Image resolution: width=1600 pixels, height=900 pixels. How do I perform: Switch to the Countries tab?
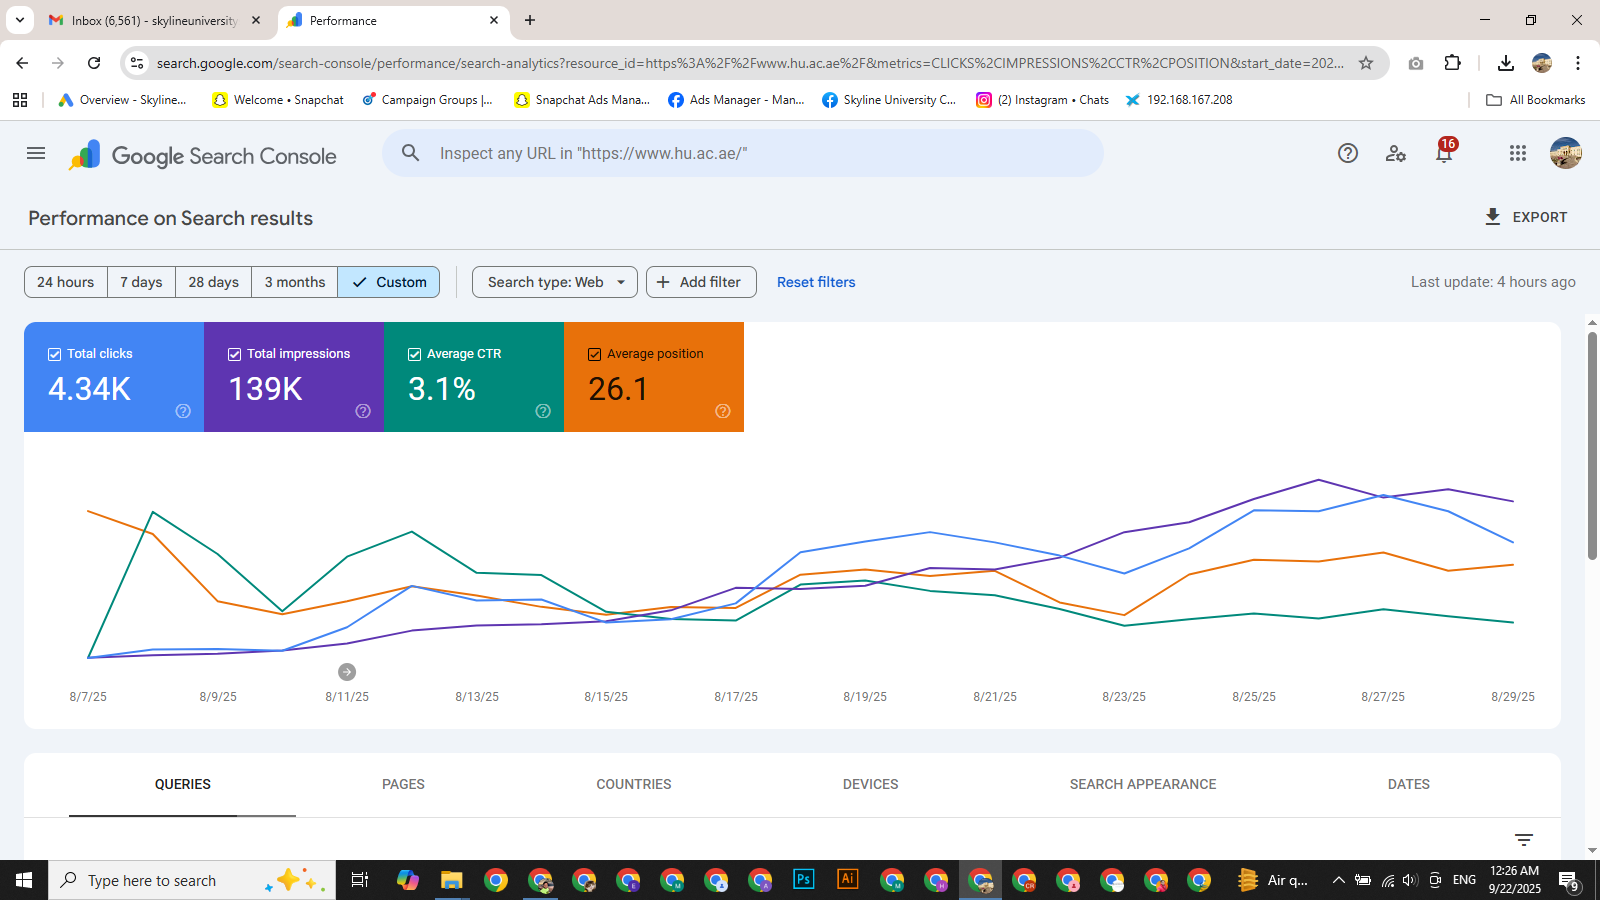(x=634, y=784)
